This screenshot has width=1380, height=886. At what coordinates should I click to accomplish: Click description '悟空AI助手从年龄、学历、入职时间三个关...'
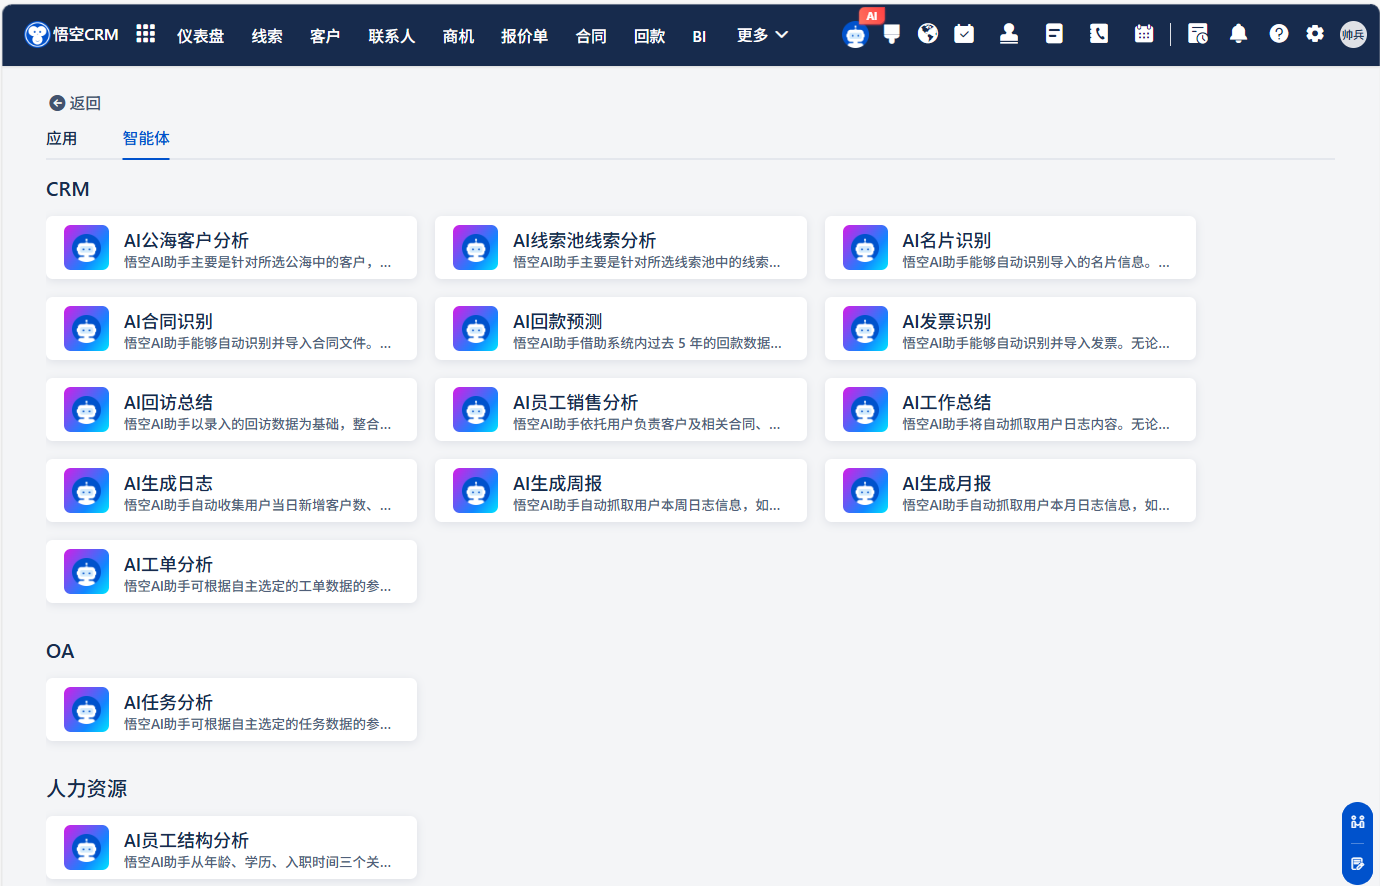(x=258, y=862)
